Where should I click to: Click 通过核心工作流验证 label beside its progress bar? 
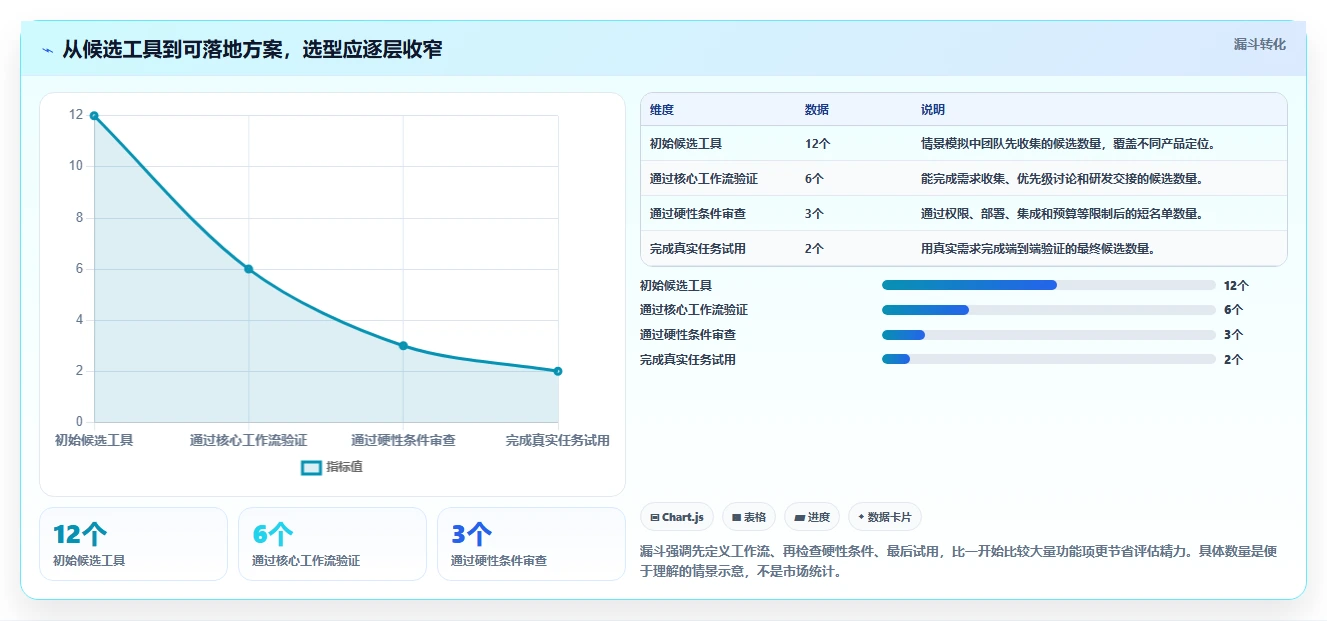pos(694,310)
